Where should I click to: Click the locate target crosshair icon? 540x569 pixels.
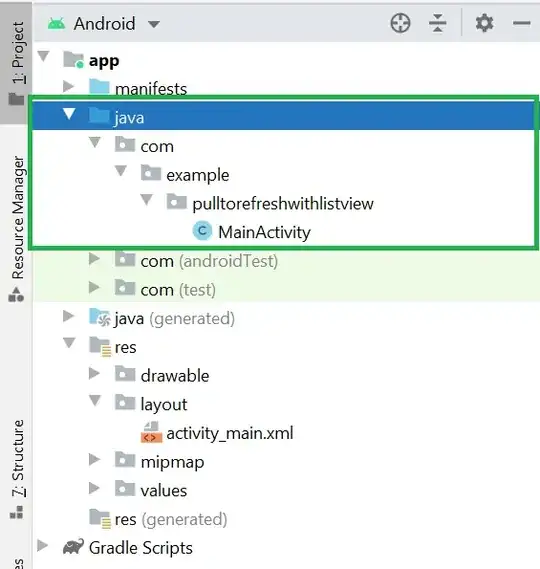coord(400,23)
